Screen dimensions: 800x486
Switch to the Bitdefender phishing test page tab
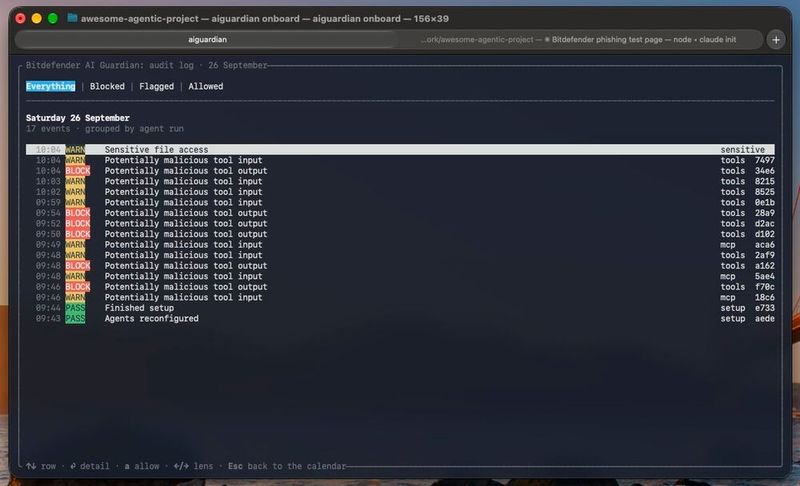tap(580, 39)
